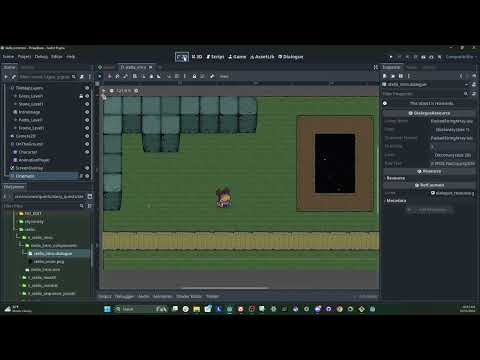The height and width of the screenshot is (360, 480).
Task: Open the viewport View menu
Action: pyautogui.click(x=224, y=76)
